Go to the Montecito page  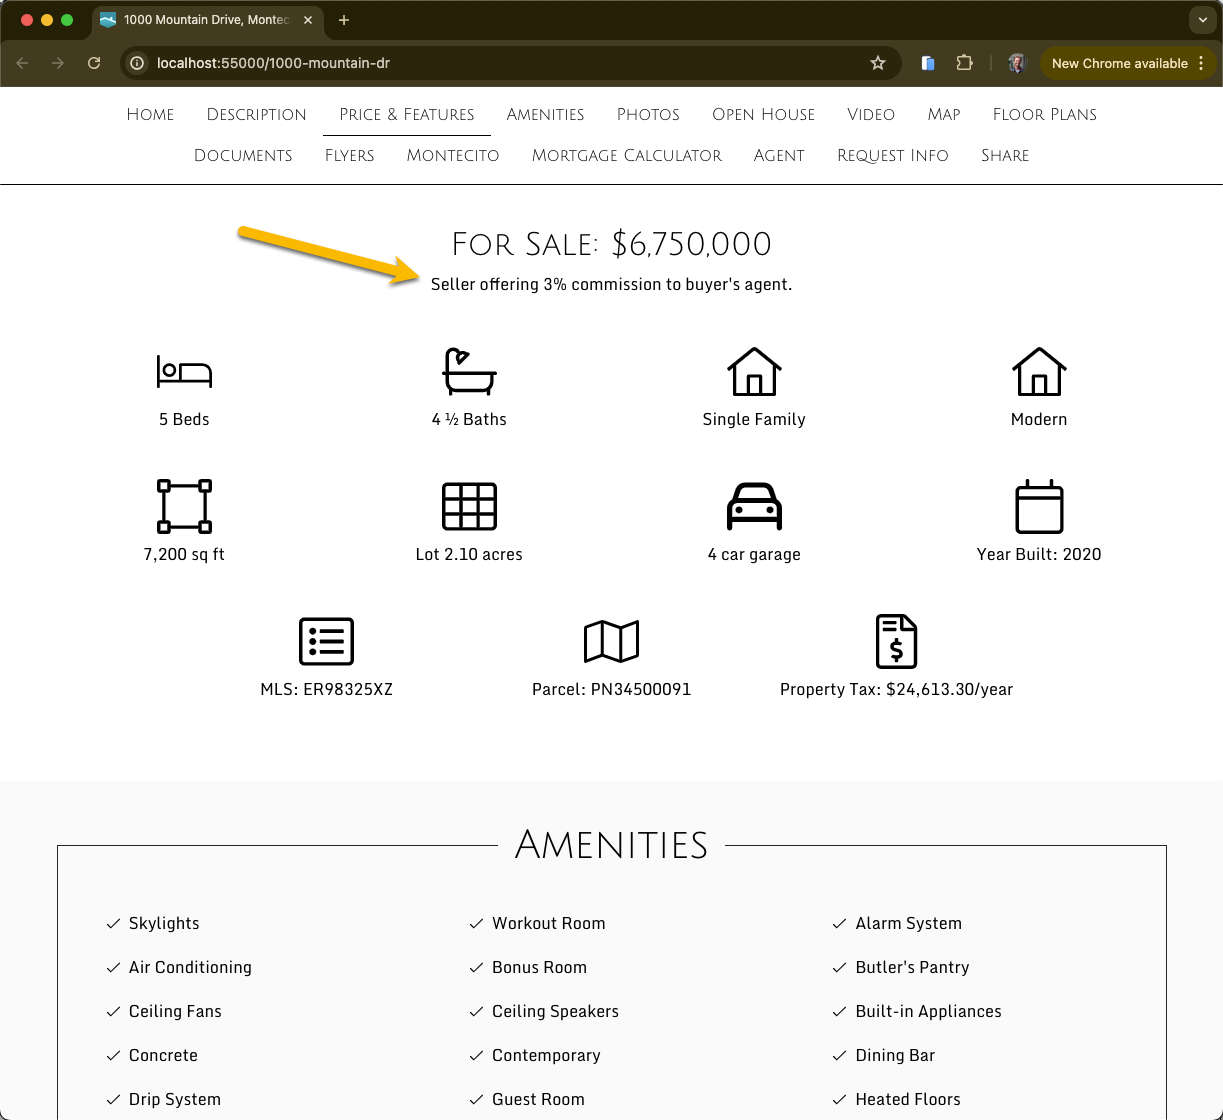(x=452, y=155)
